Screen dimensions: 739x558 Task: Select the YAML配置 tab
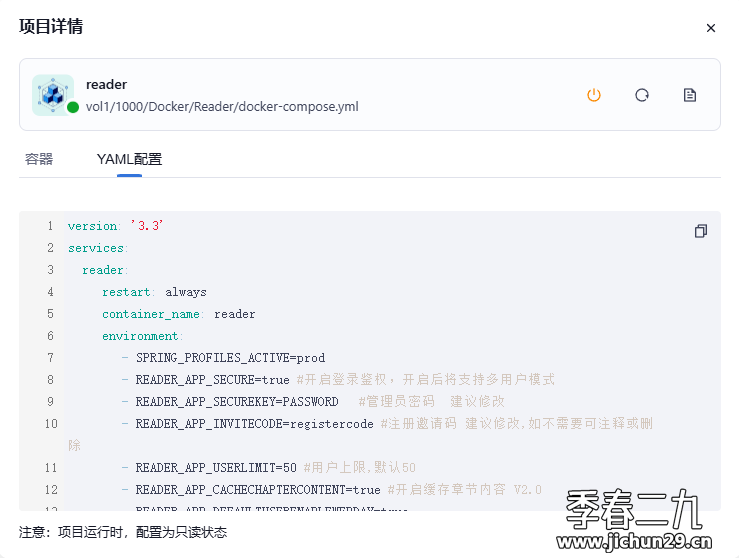click(129, 159)
